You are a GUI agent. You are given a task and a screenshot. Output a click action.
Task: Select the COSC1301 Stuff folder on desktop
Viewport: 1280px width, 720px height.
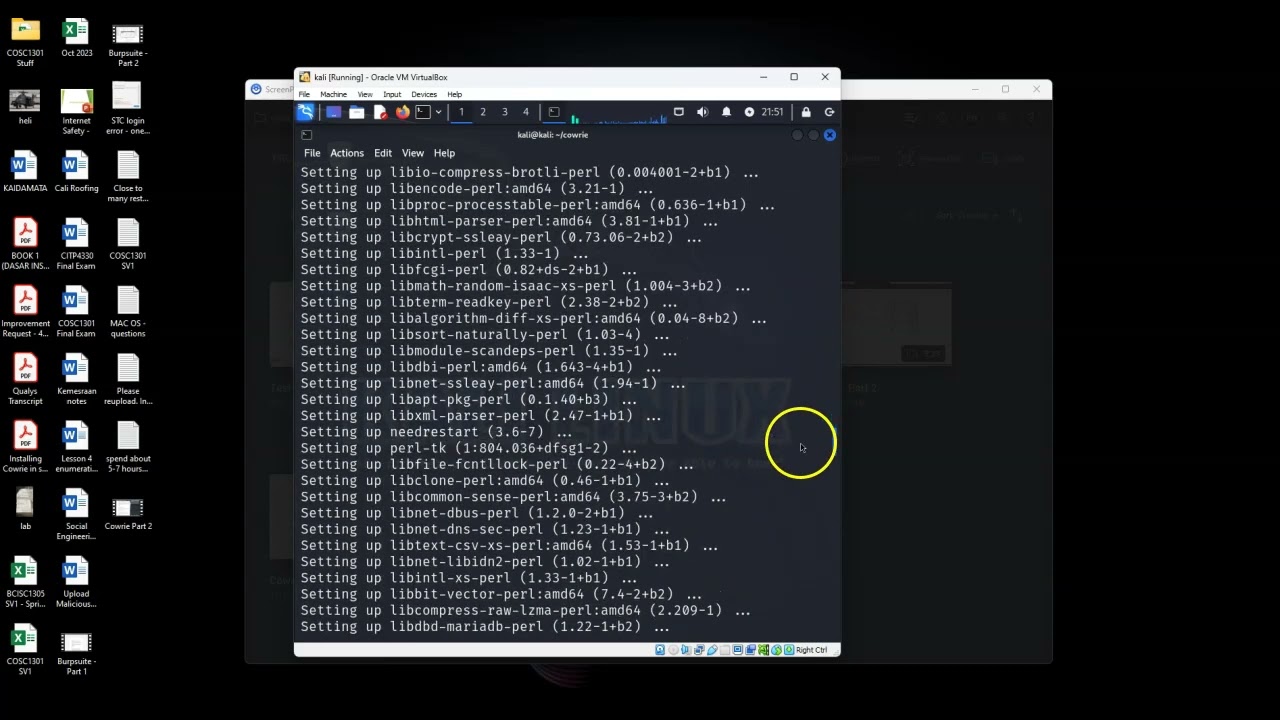coord(25,42)
